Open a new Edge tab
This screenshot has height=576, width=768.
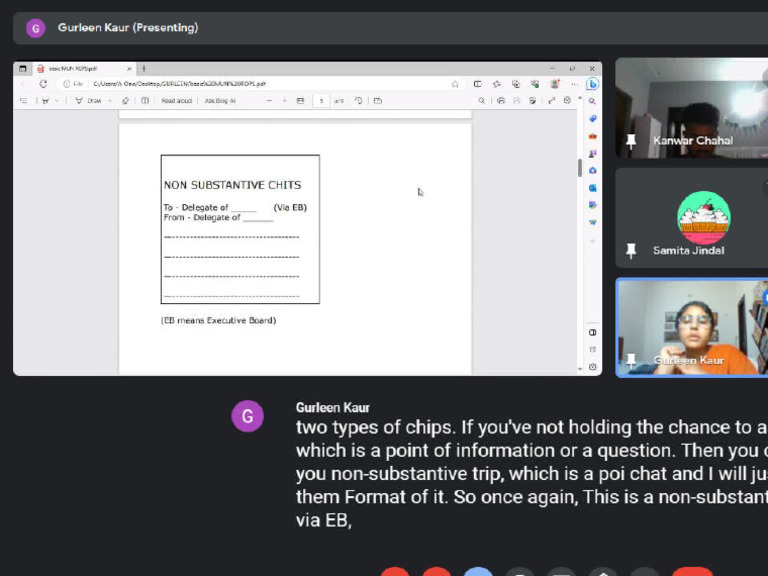(x=144, y=69)
